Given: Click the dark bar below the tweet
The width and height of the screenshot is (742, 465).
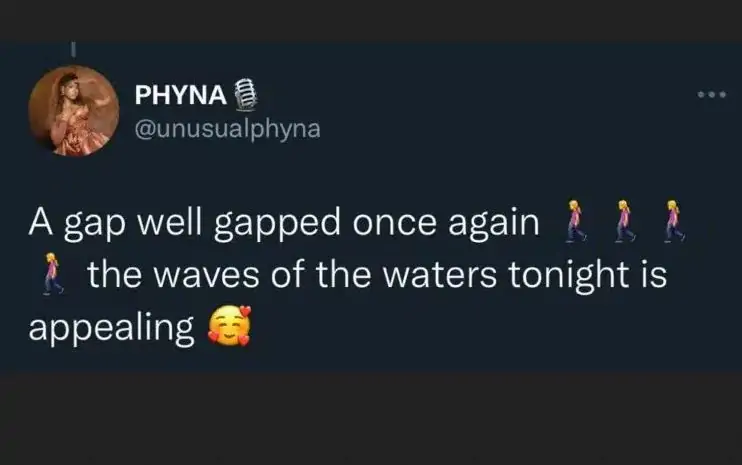Looking at the screenshot, I should click(x=371, y=420).
